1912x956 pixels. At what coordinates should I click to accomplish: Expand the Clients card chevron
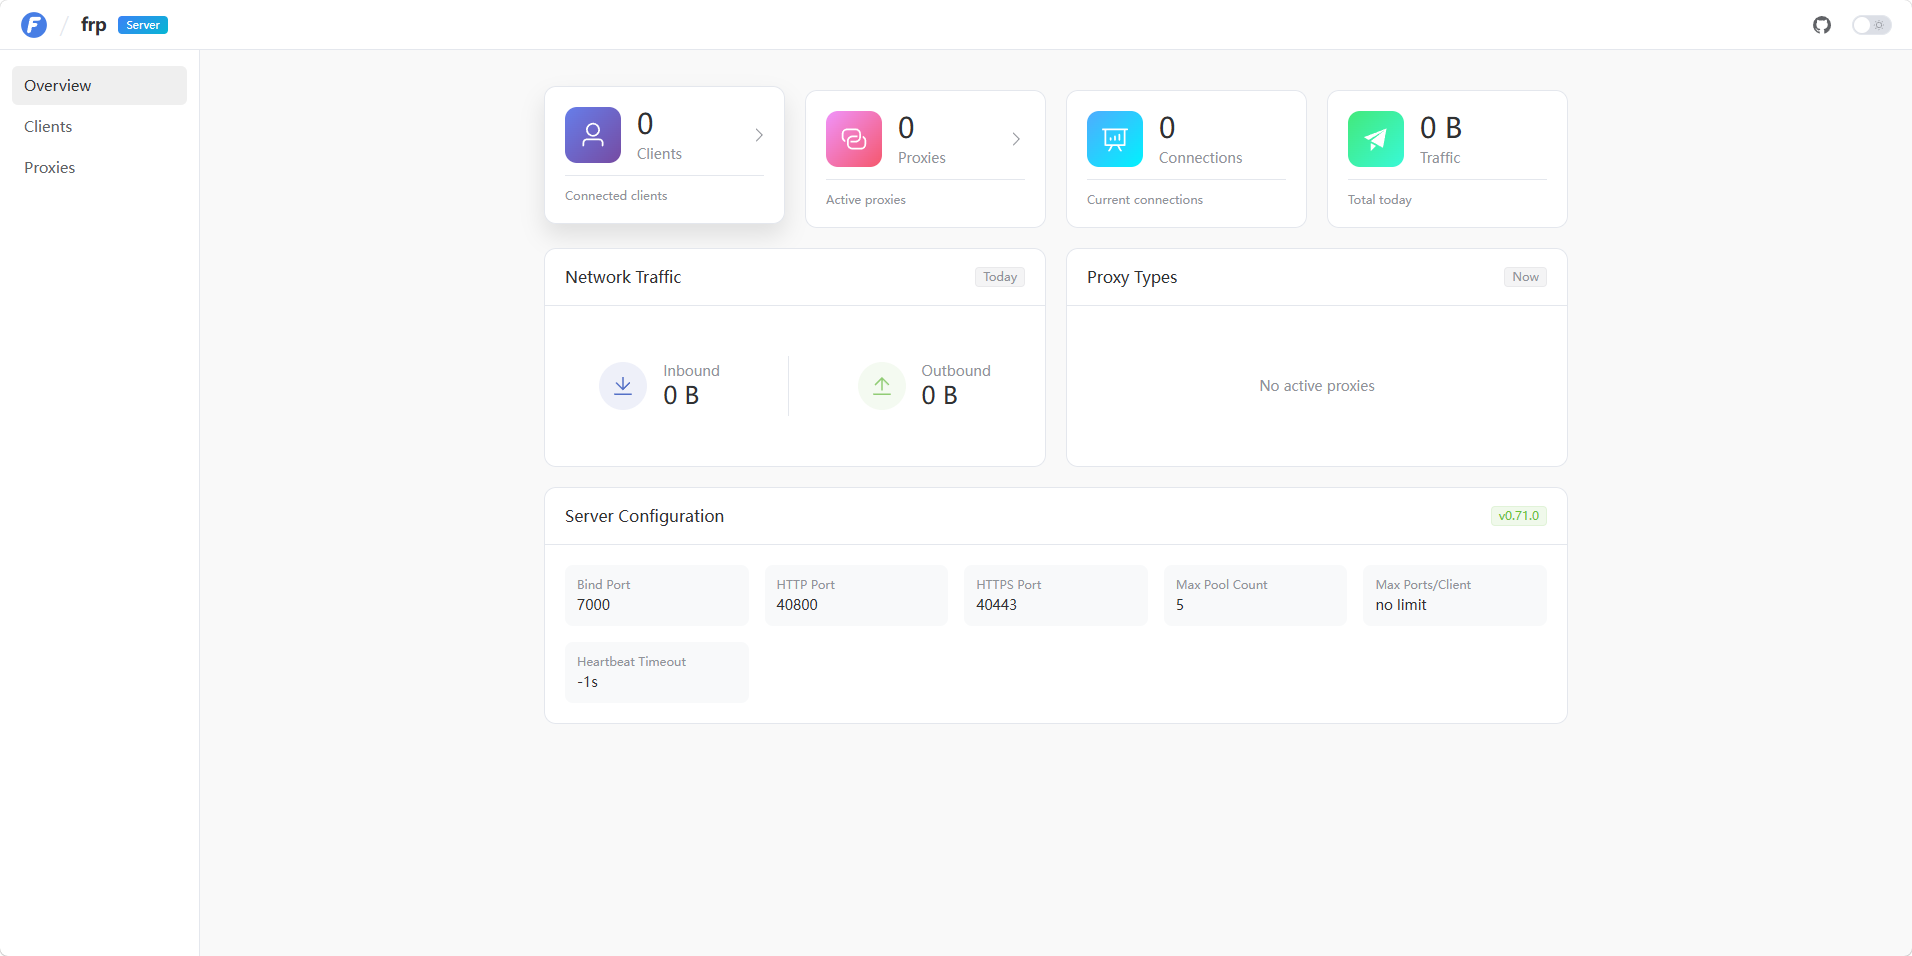pyautogui.click(x=759, y=135)
